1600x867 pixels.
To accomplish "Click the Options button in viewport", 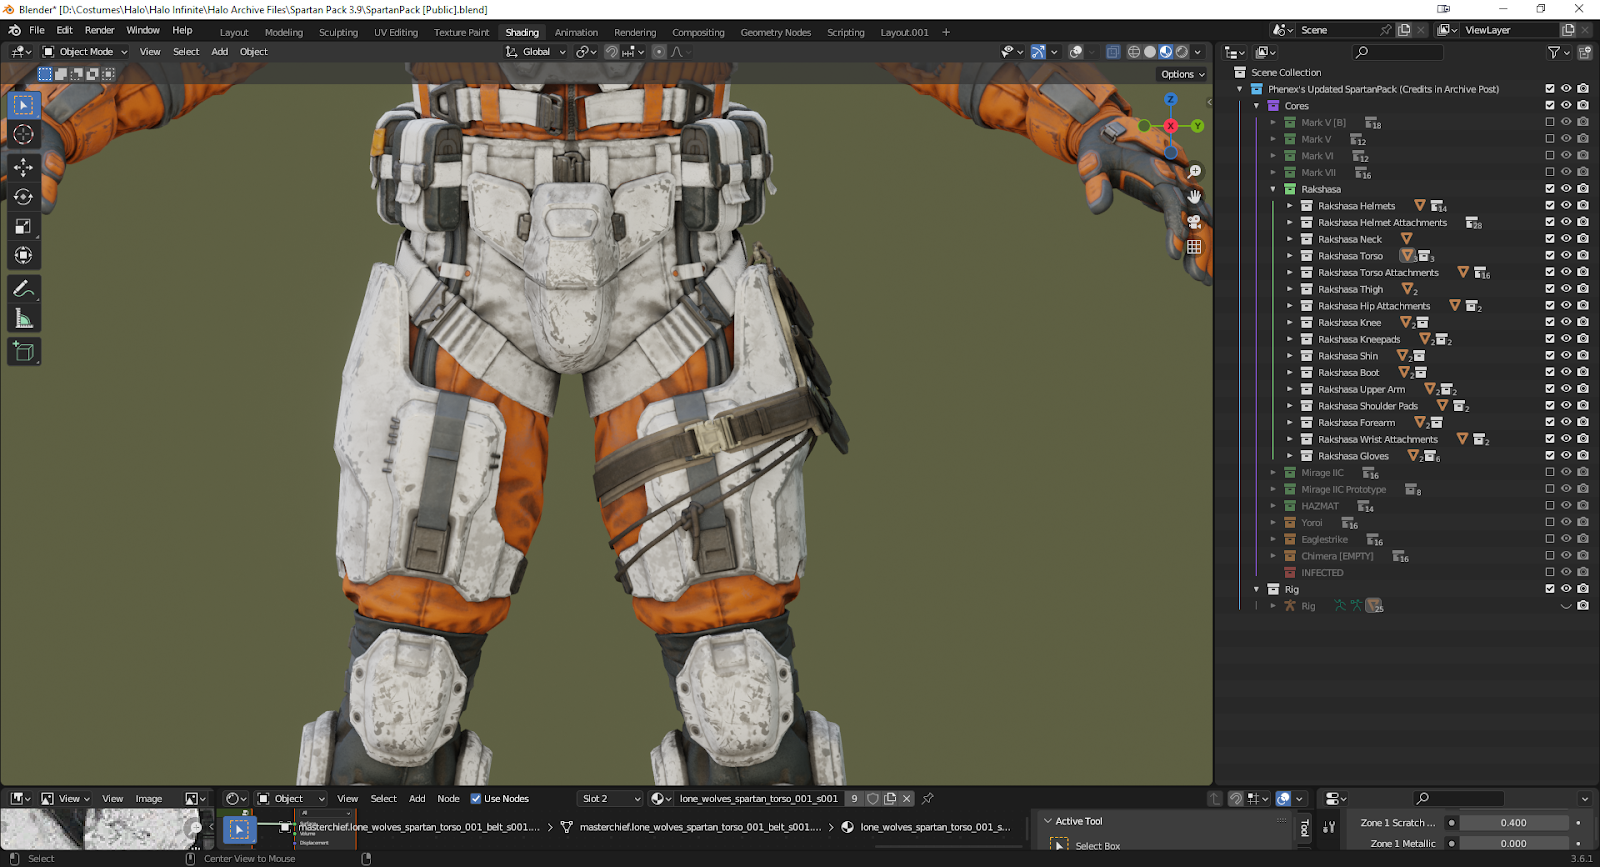I will click(1182, 74).
